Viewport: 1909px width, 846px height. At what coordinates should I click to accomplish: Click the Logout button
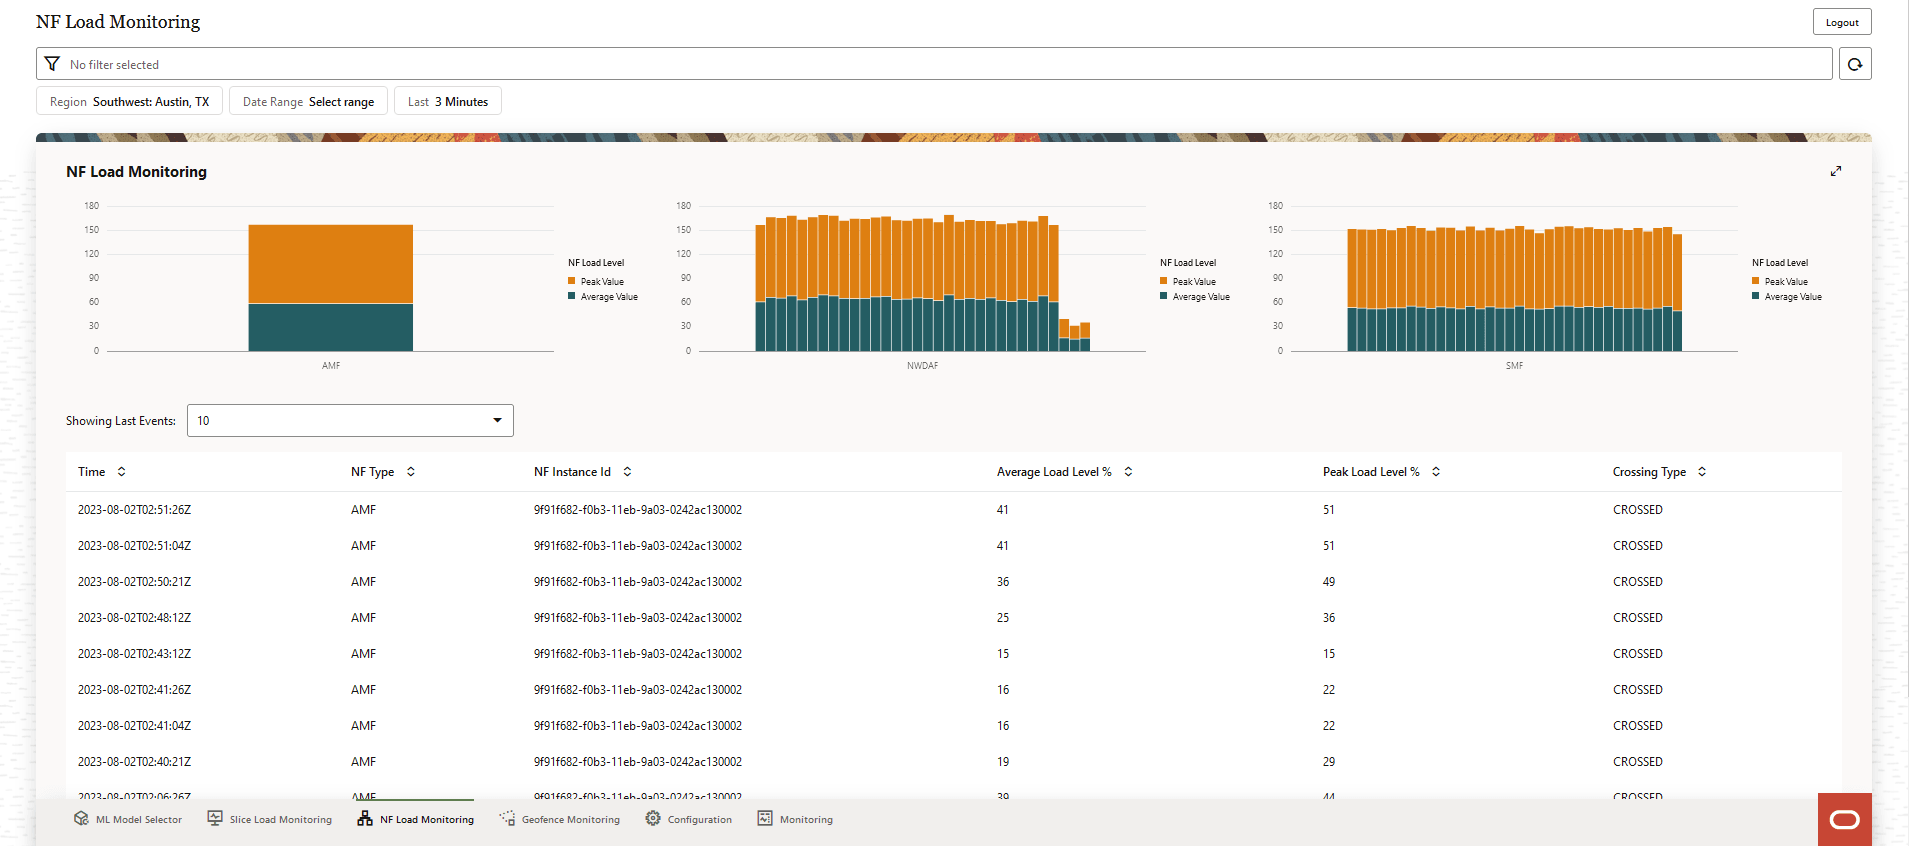(1842, 22)
